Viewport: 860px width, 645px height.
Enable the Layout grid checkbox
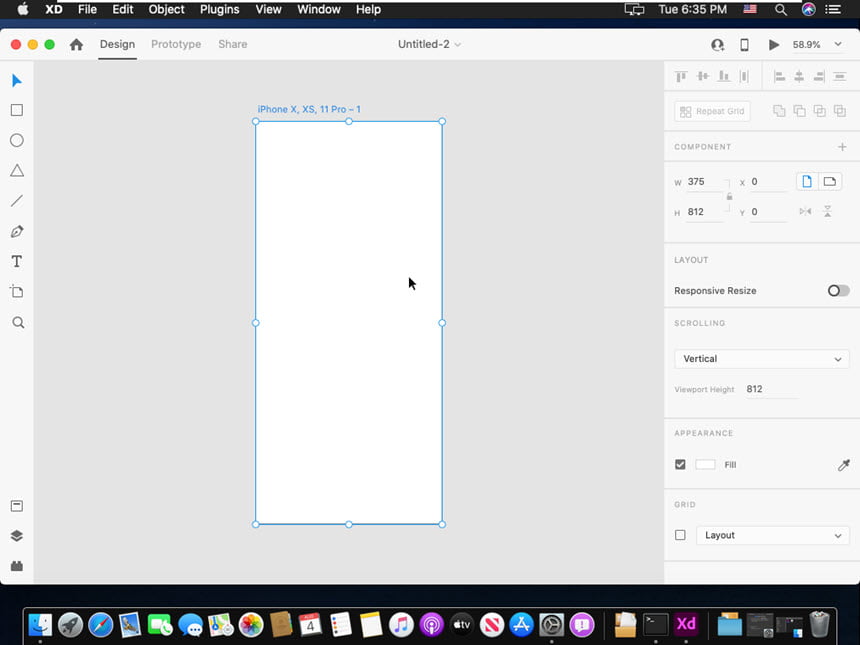(680, 535)
